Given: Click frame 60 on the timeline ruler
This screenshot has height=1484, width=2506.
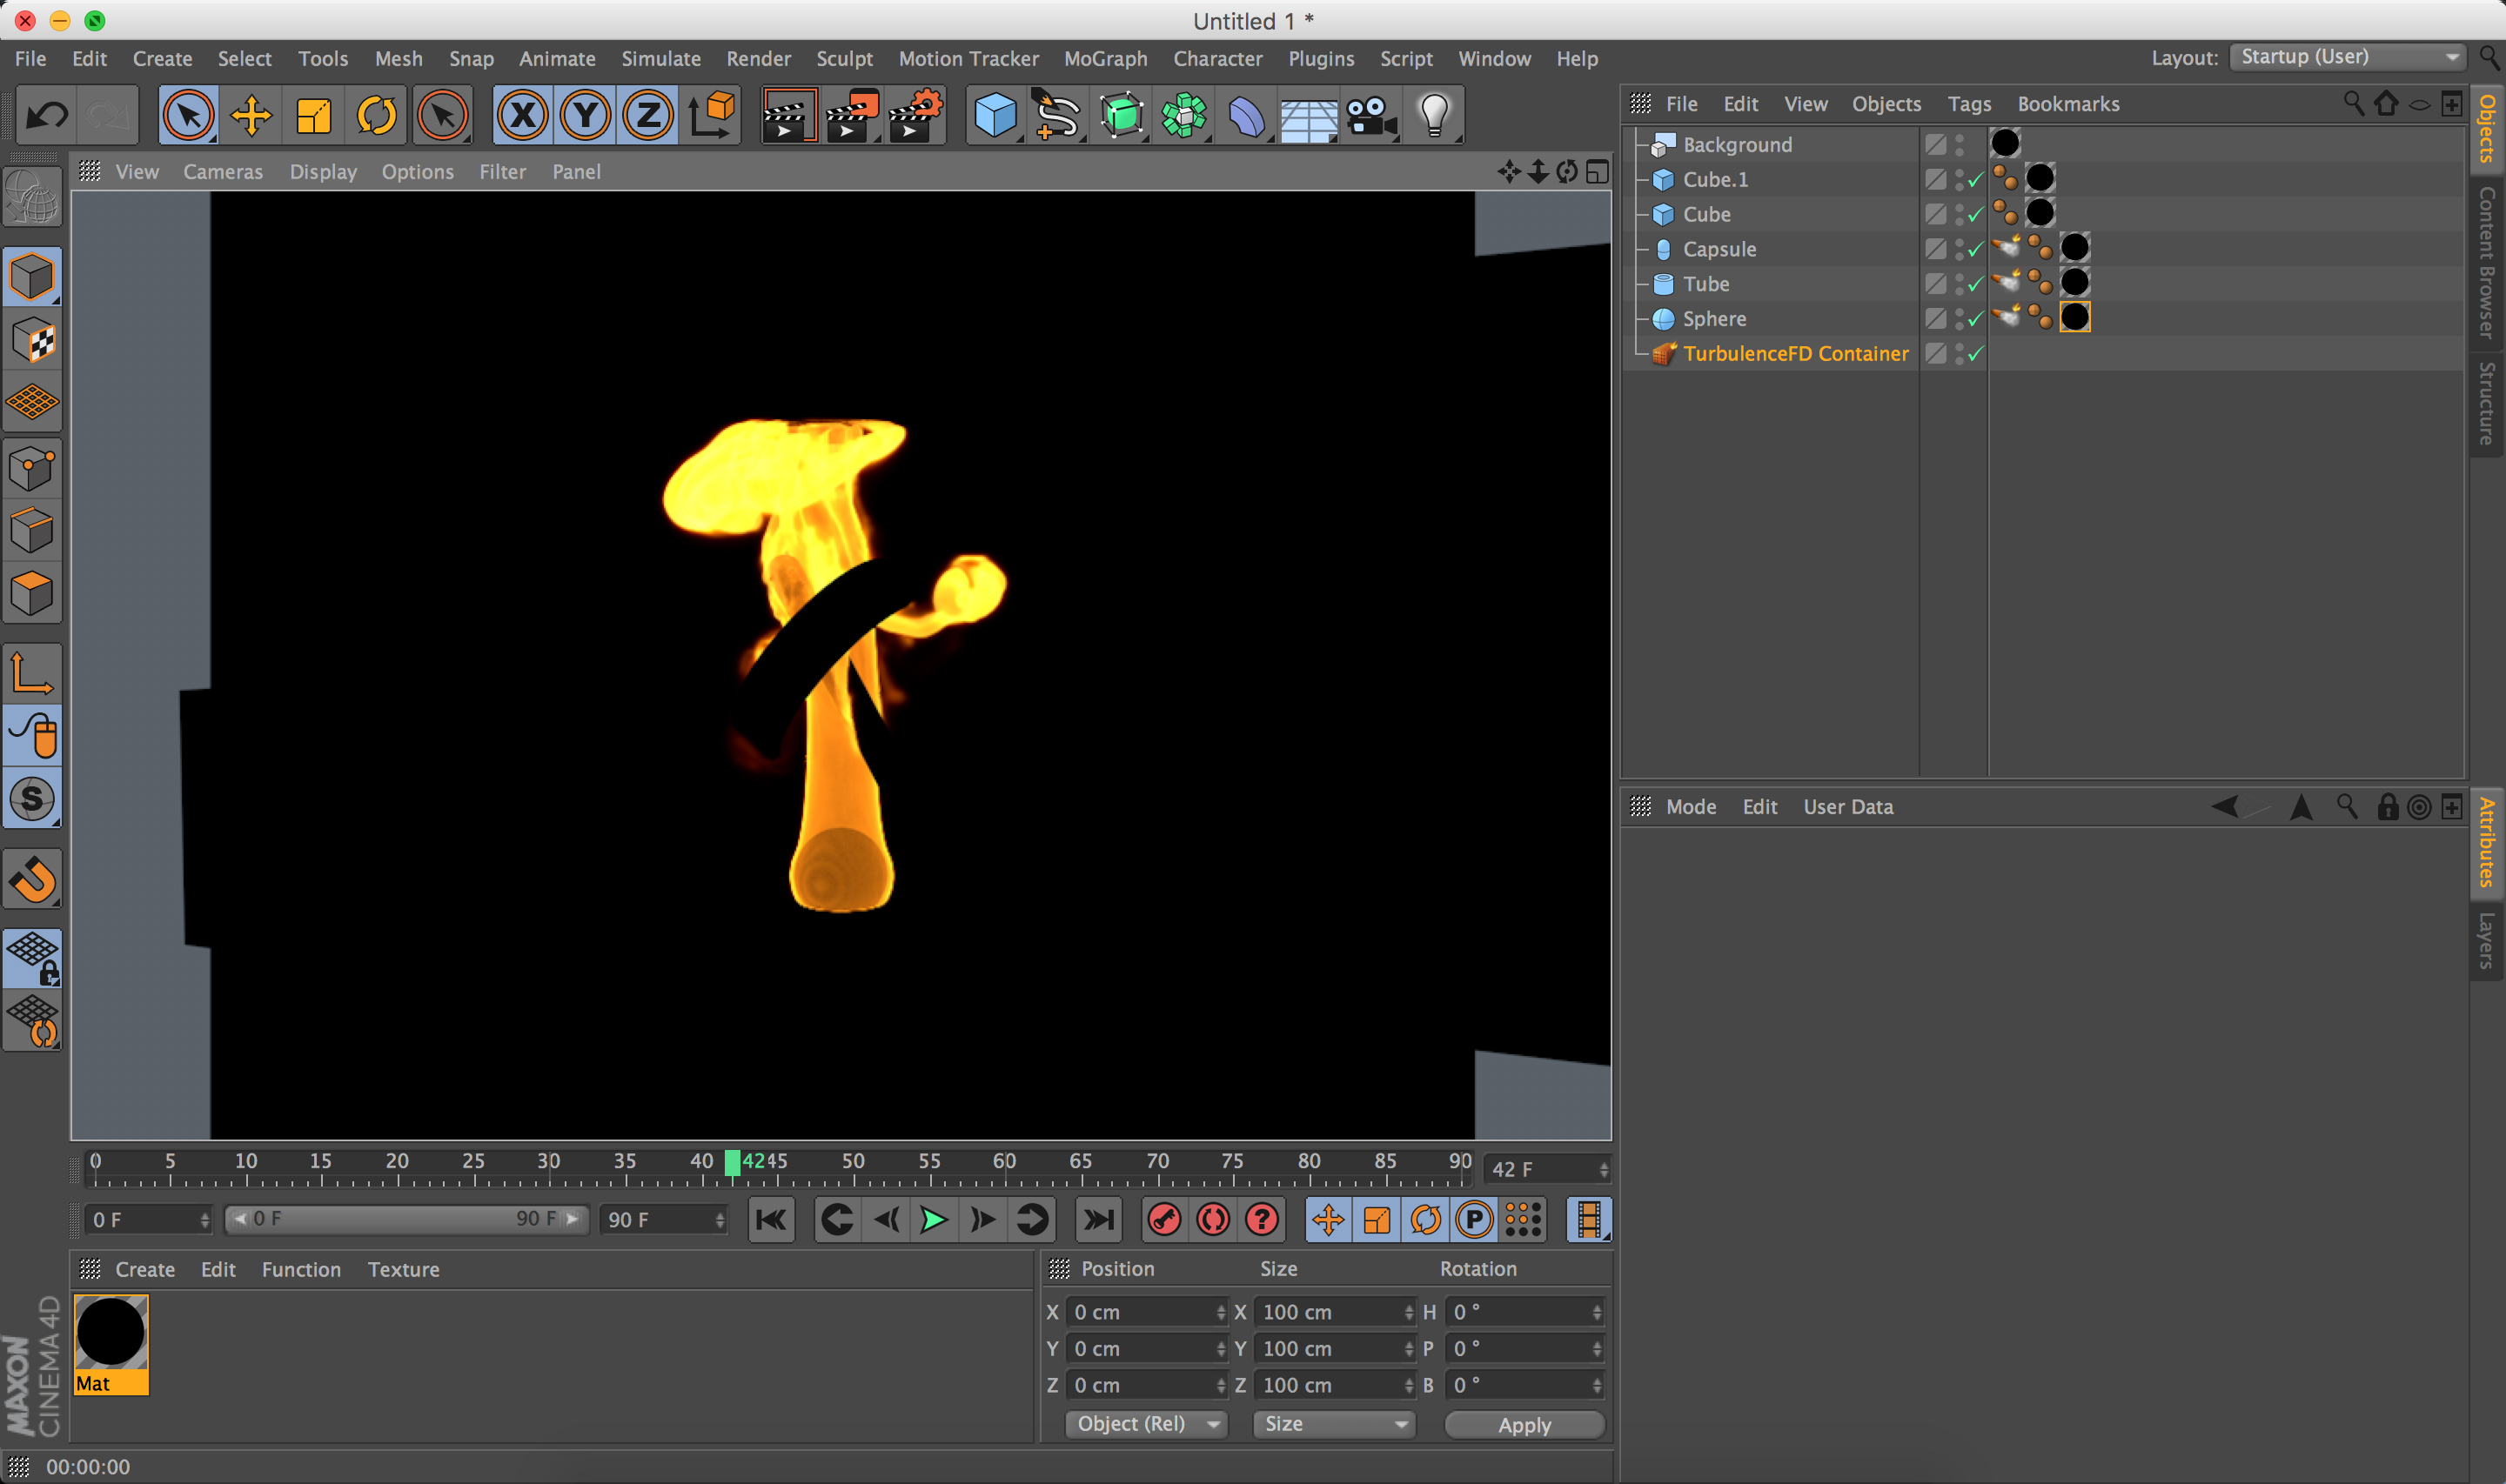Looking at the screenshot, I should click(1004, 1161).
